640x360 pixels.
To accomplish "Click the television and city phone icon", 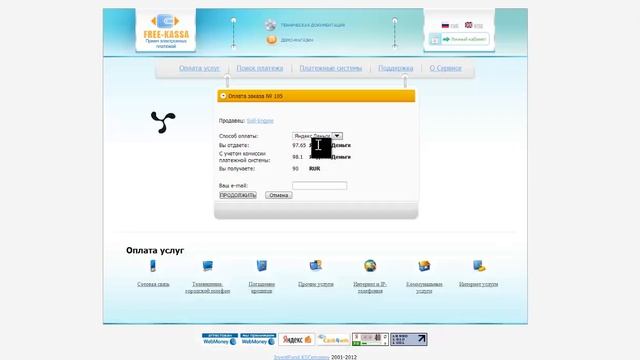I will [208, 266].
